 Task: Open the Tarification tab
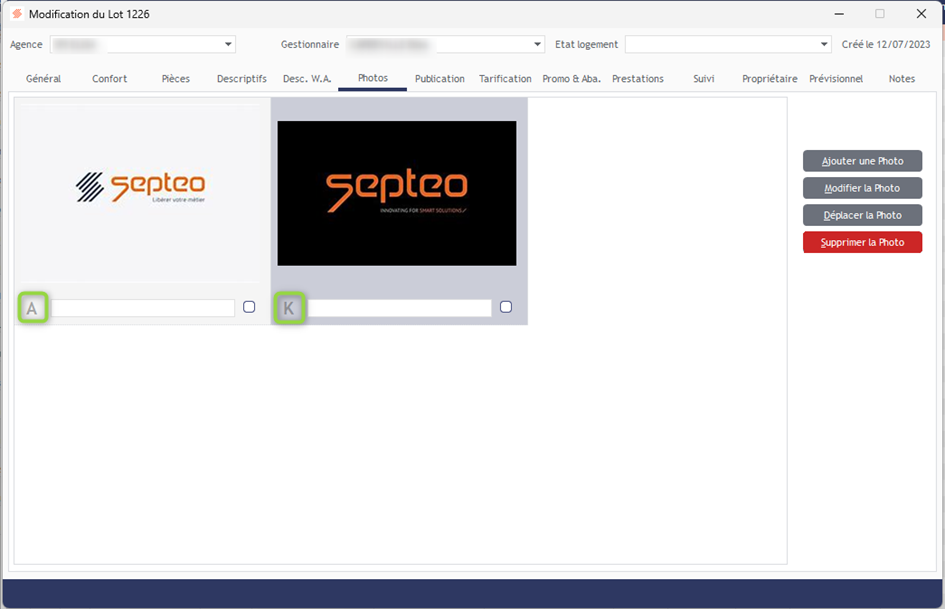pyautogui.click(x=505, y=79)
